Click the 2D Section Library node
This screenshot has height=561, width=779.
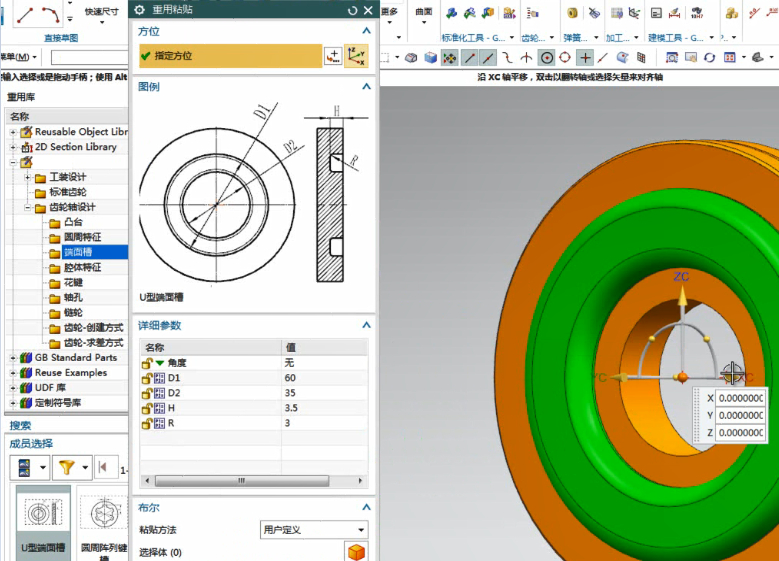76,147
